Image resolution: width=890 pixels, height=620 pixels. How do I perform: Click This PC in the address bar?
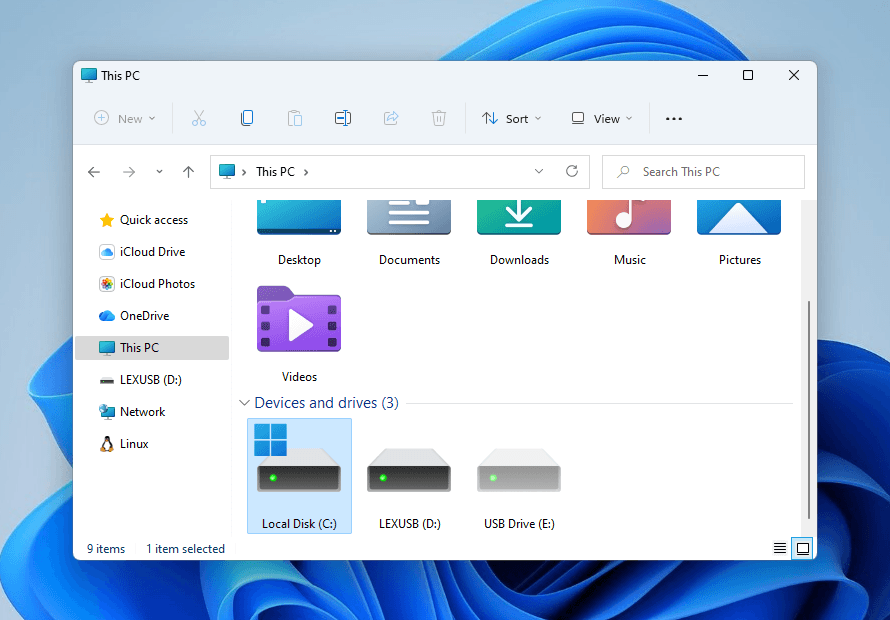275,172
